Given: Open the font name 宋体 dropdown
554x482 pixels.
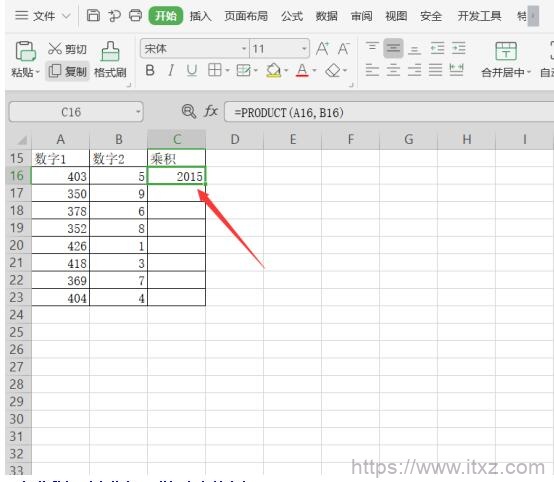Looking at the screenshot, I should [244, 48].
